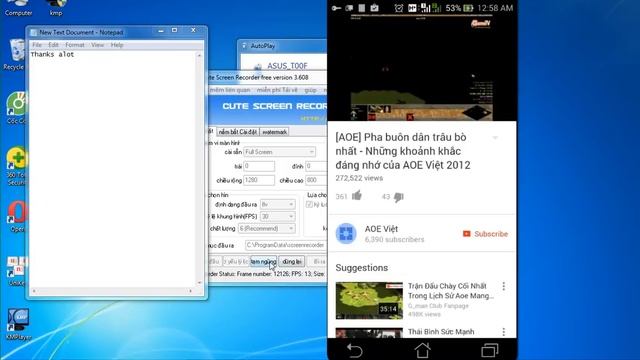Tap the AOE video player area

point(422,67)
